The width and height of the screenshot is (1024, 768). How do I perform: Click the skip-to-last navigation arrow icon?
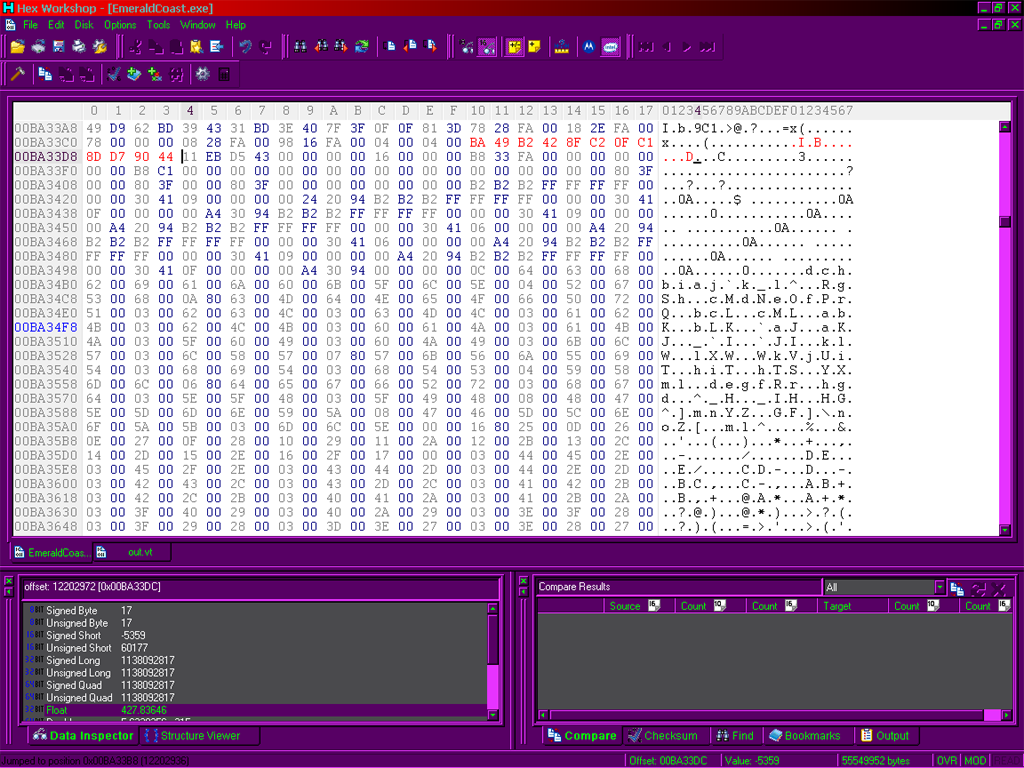click(x=707, y=47)
